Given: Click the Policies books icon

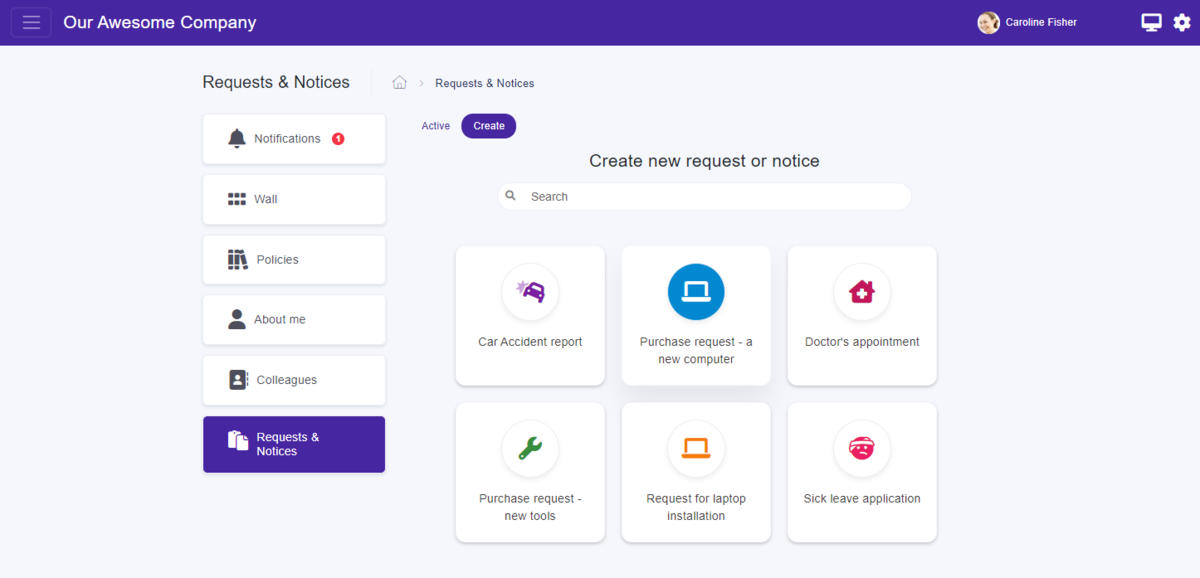Looking at the screenshot, I should 237,260.
